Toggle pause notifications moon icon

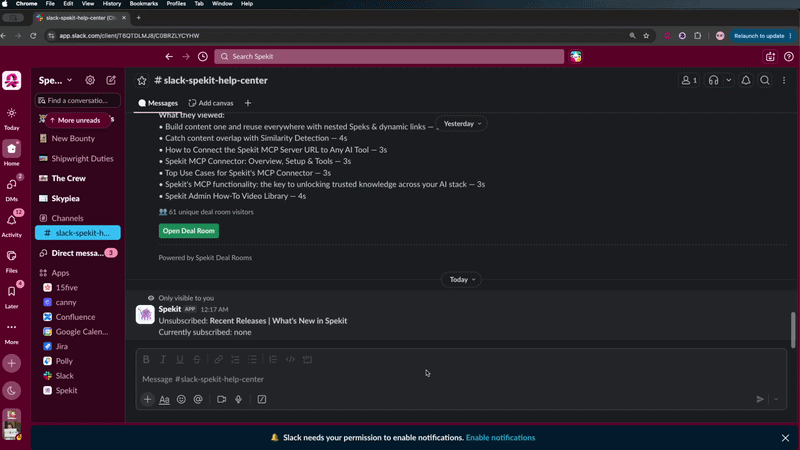pyautogui.click(x=11, y=391)
